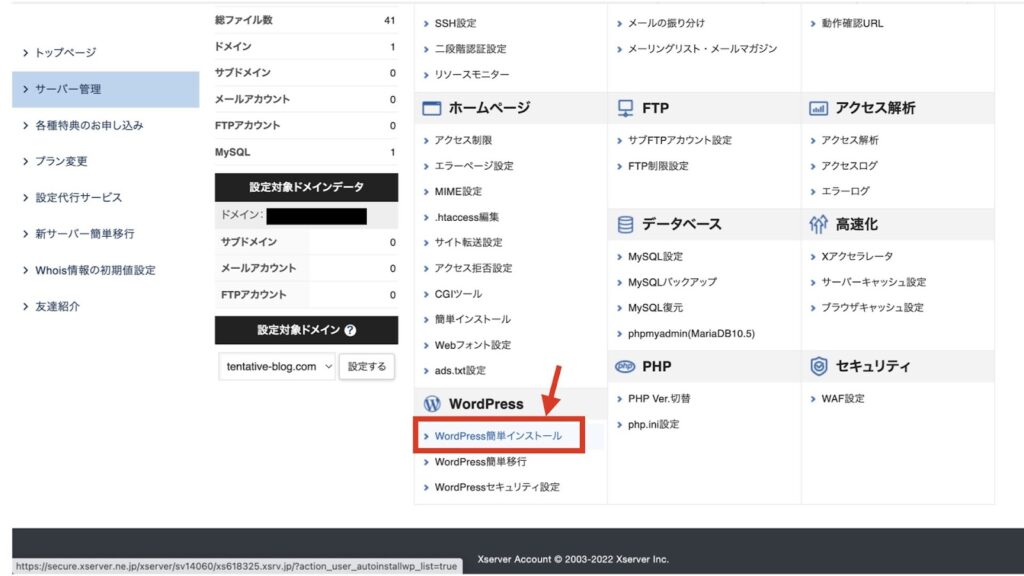This screenshot has width=1024, height=576.
Task: Open Xアクセラレータ link
Action: pos(857,257)
